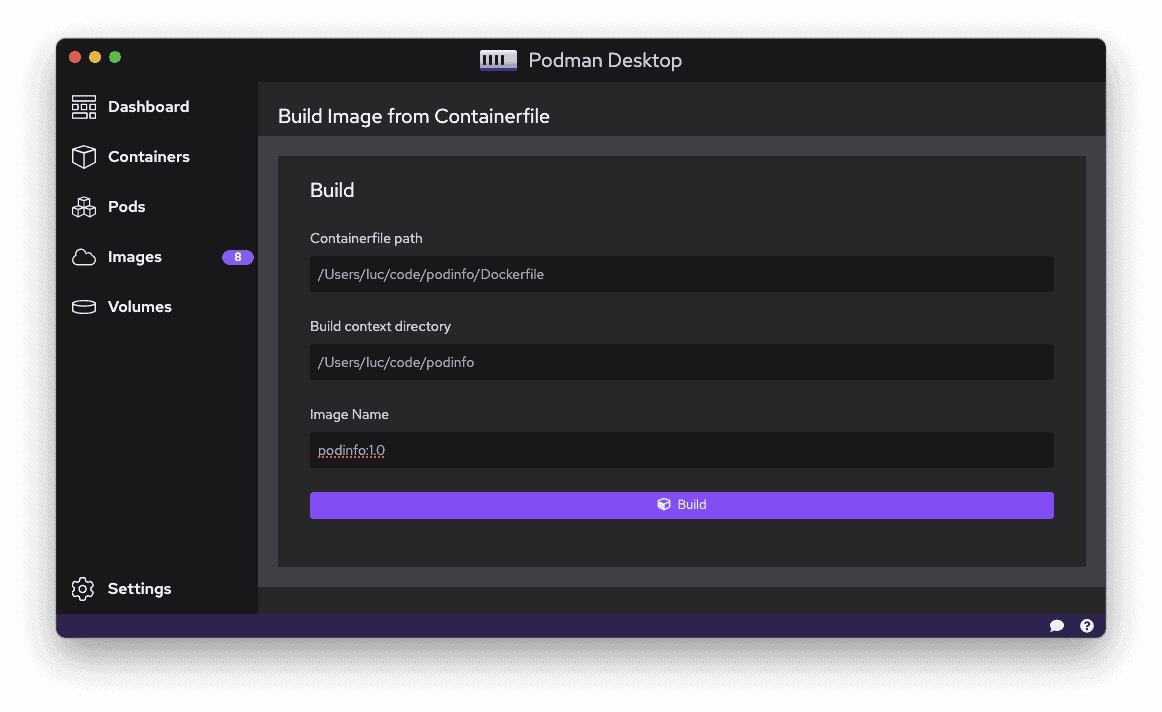Screen dimensions: 1162x712
Task: Click the Podman Desktop logo icon
Action: point(498,60)
